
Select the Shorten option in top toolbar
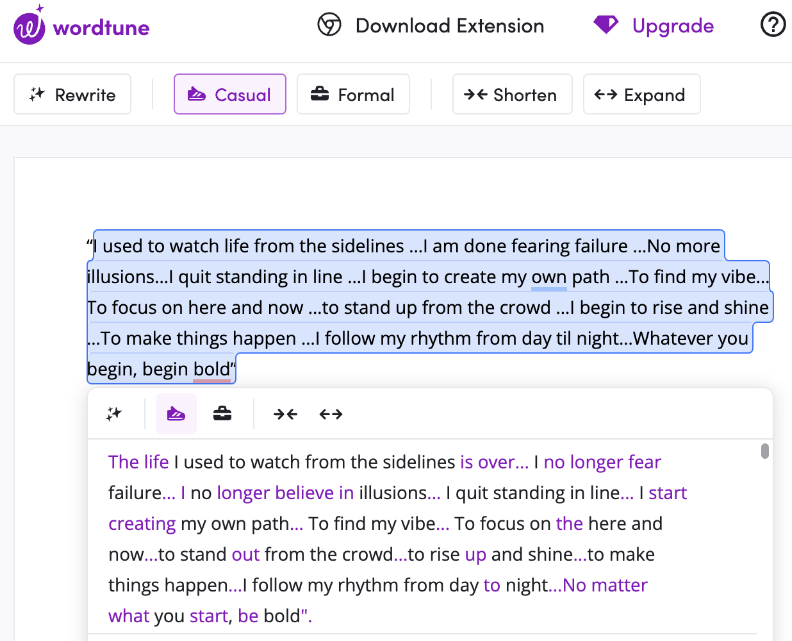(512, 95)
